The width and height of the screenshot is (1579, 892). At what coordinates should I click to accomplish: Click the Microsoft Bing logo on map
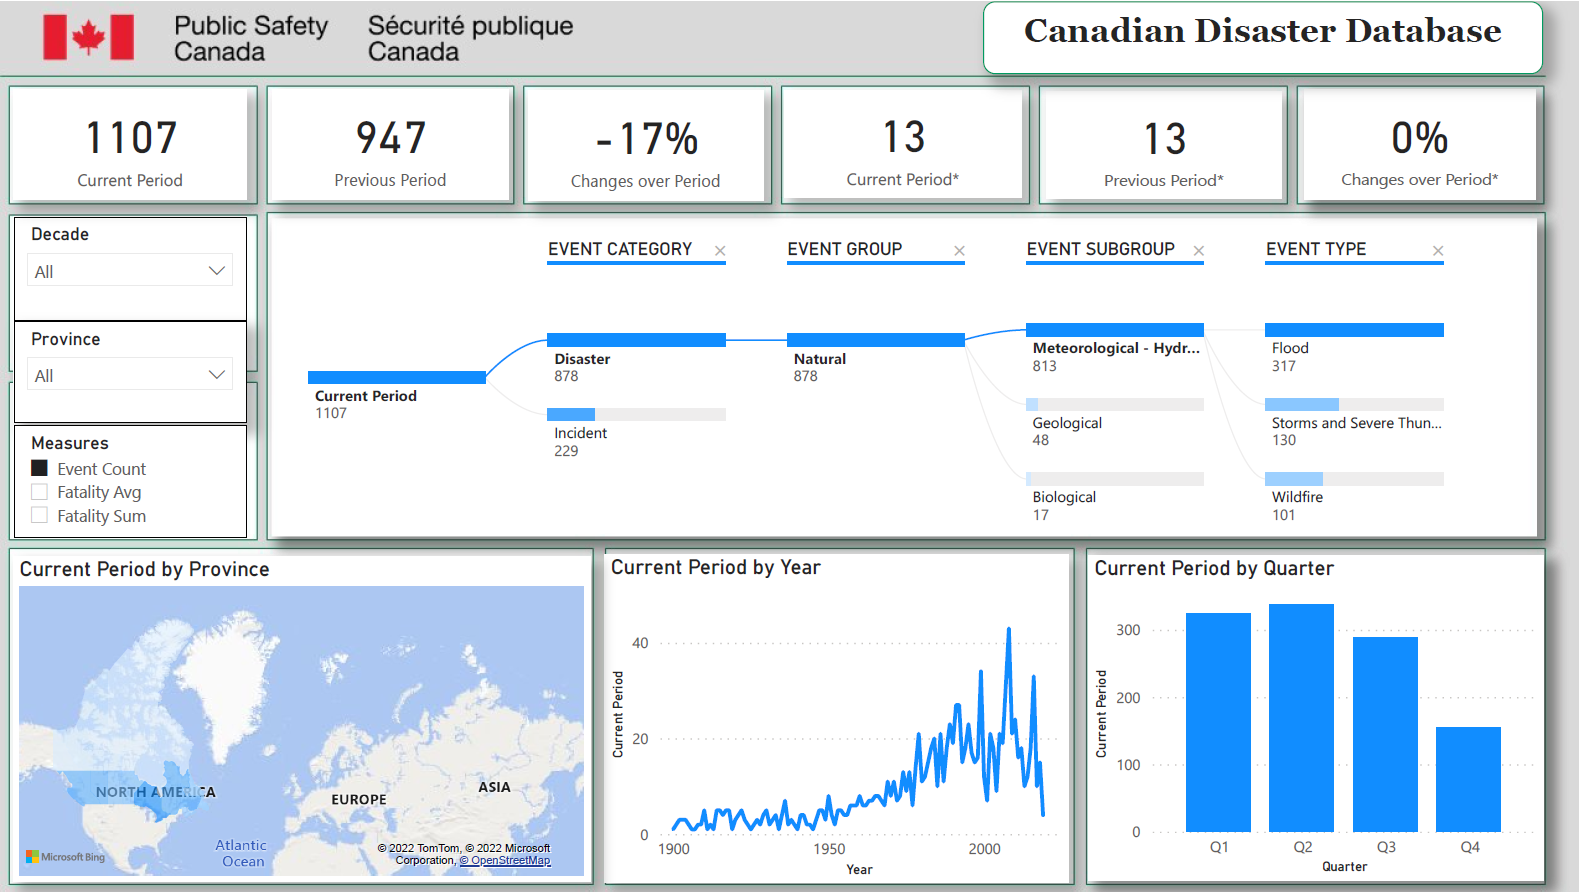tap(65, 857)
